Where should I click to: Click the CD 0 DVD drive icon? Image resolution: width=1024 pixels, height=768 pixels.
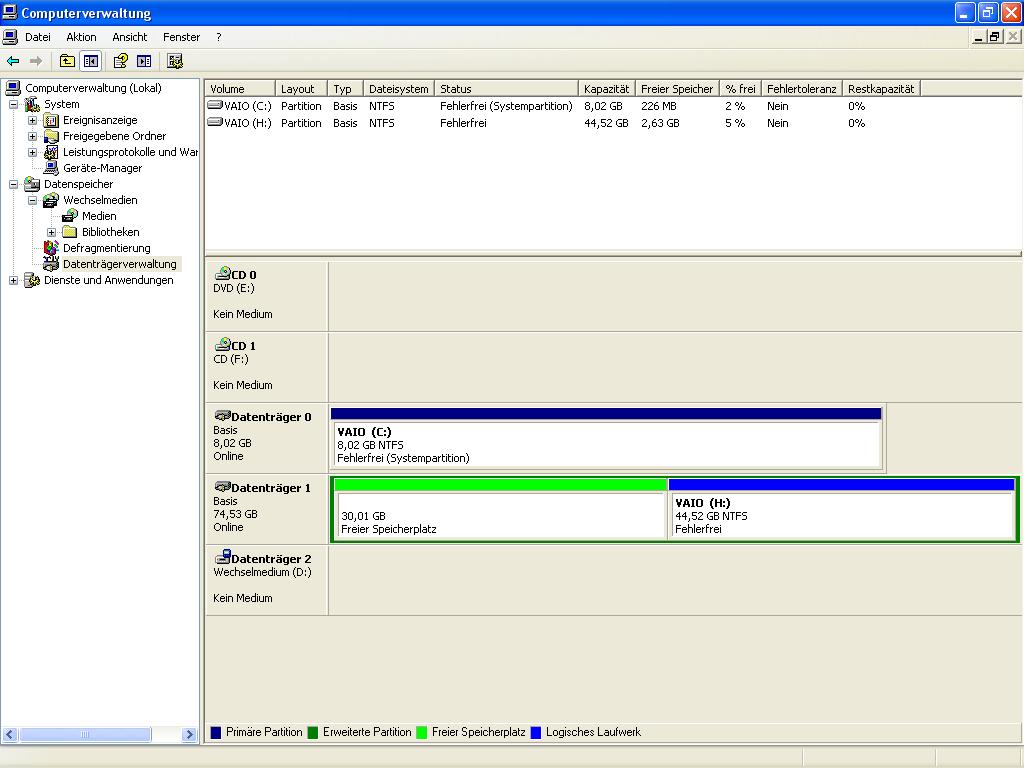pos(222,274)
